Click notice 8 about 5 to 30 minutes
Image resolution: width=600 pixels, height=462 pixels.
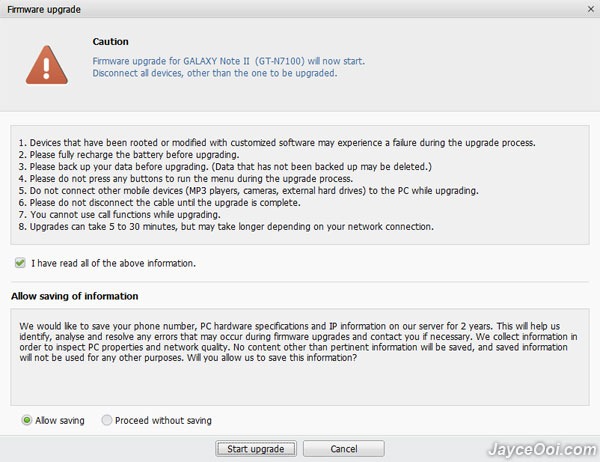pyautogui.click(x=226, y=226)
